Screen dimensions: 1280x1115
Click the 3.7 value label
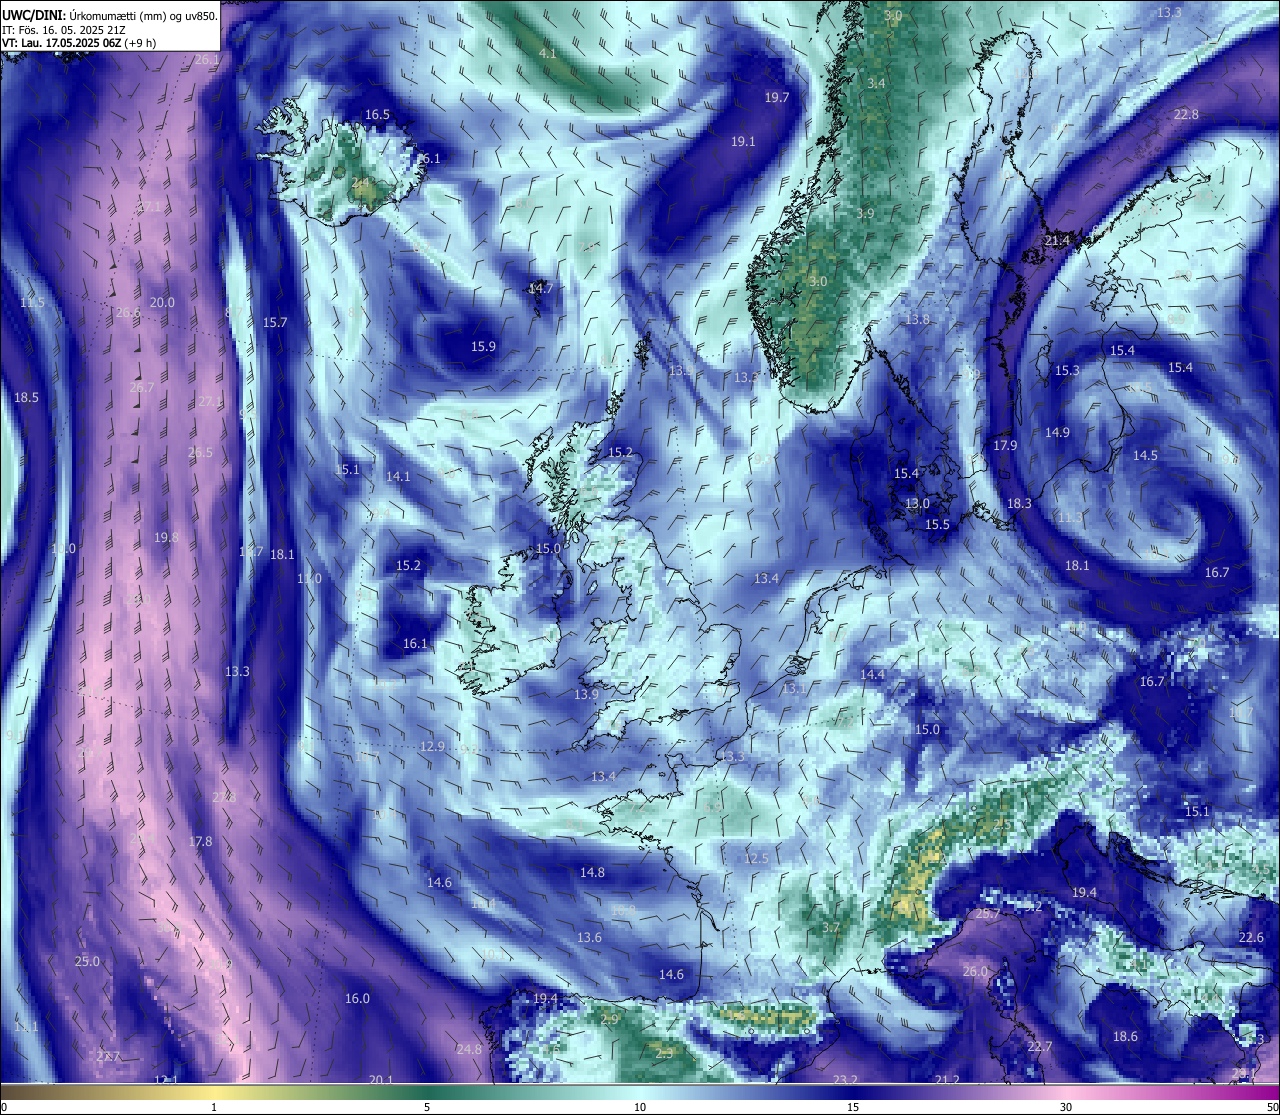pos(830,928)
